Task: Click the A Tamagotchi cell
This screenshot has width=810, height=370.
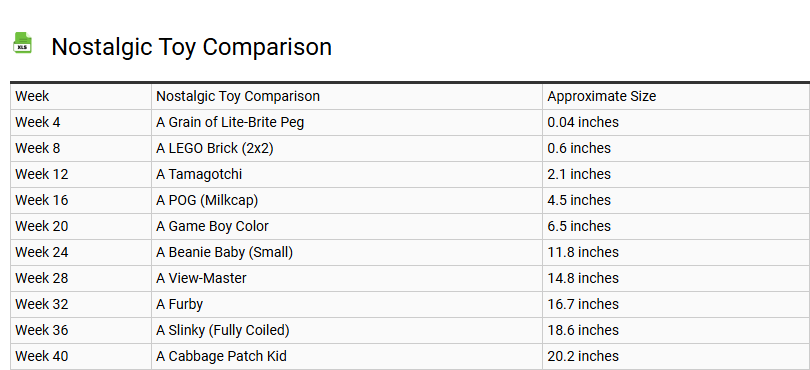Action: click(347, 175)
